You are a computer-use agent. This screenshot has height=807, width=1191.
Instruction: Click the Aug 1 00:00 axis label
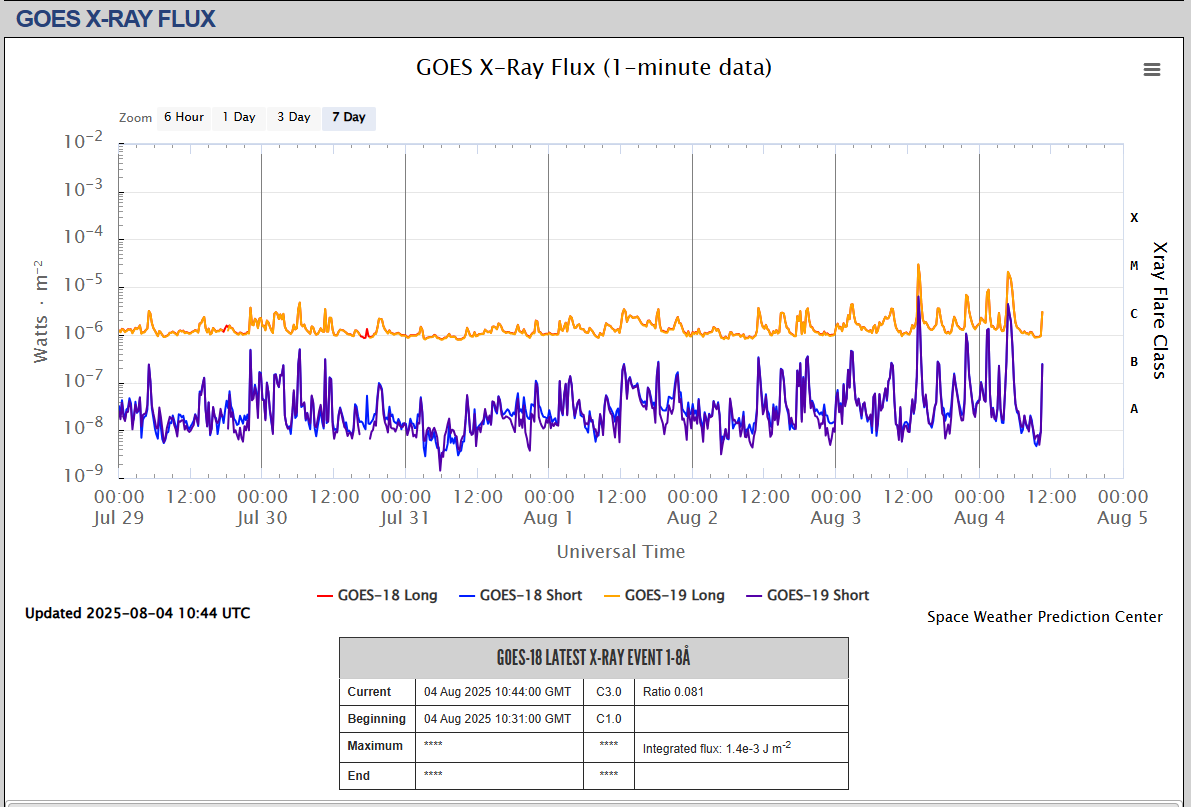click(x=549, y=507)
